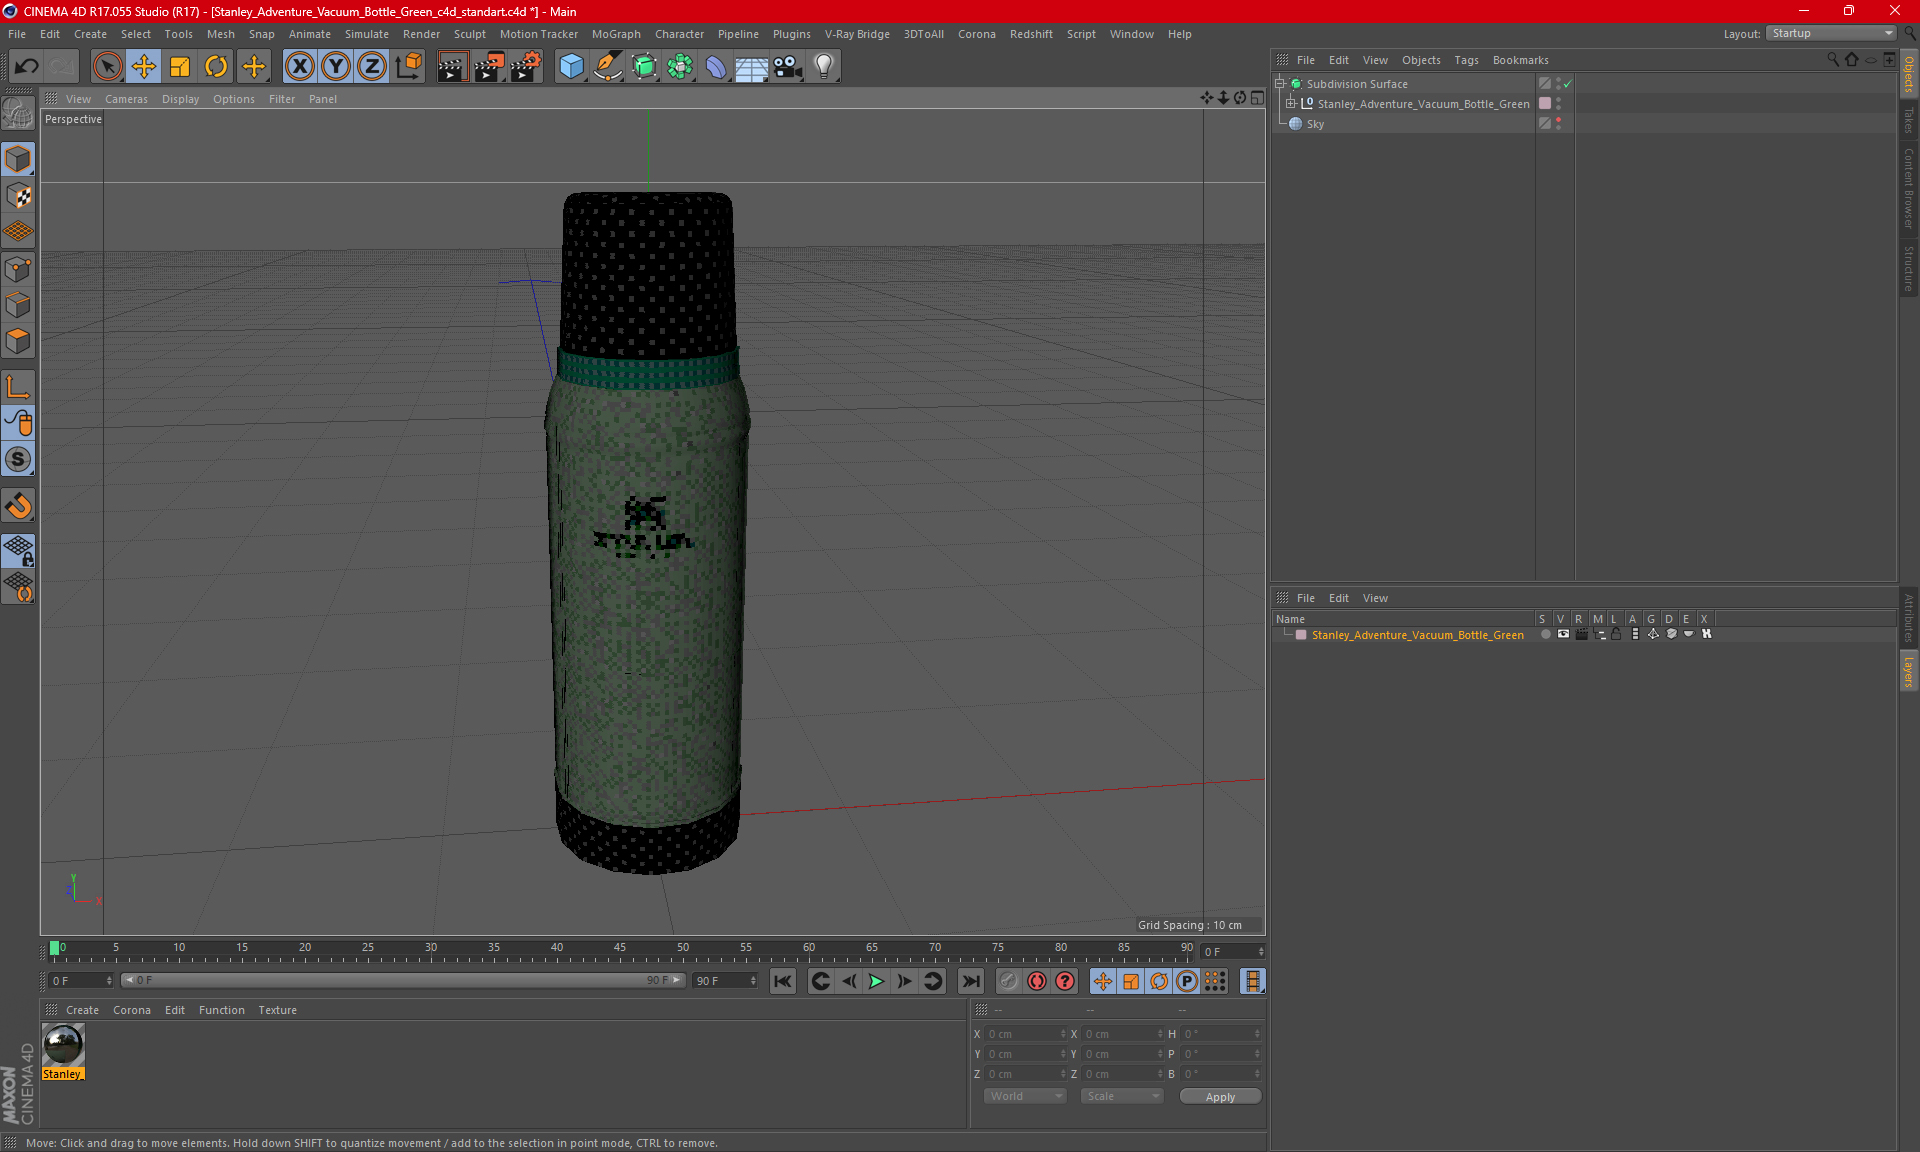The height and width of the screenshot is (1152, 1920).
Task: Go to end of animation
Action: (970, 981)
